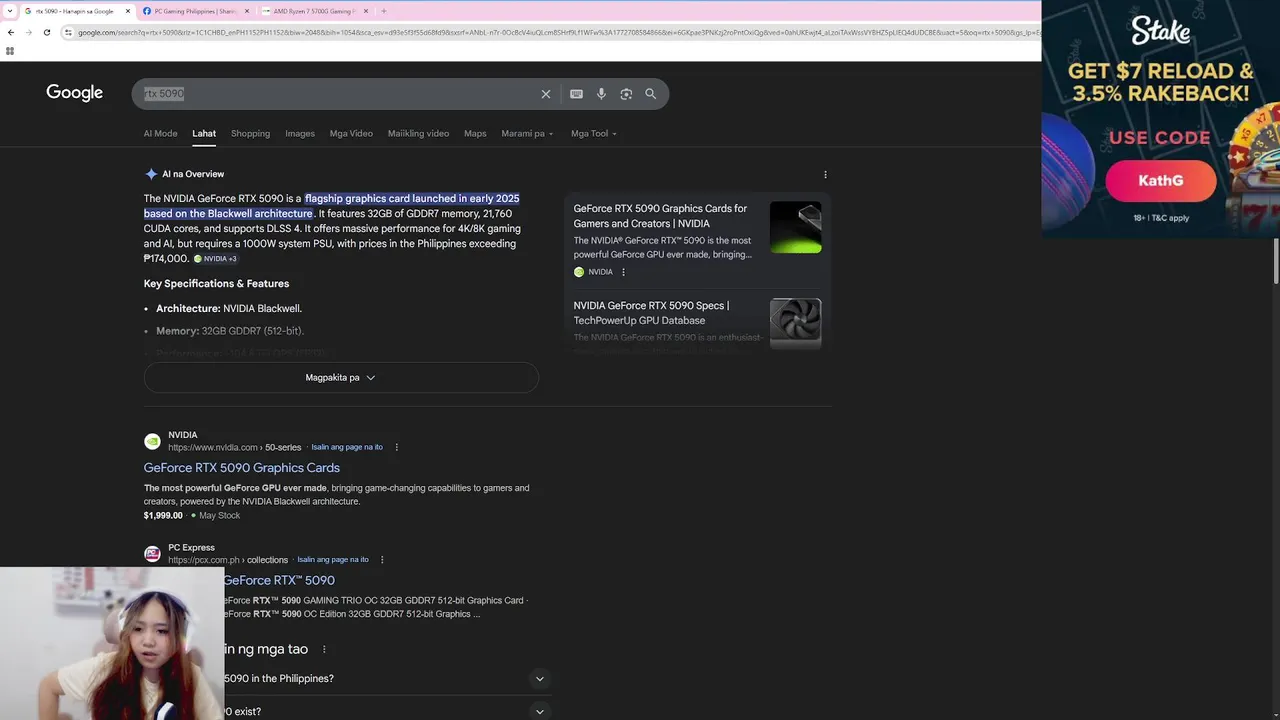Open the on-screen keyboard icon in search box
Screen dimensions: 1280x720
pos(576,94)
